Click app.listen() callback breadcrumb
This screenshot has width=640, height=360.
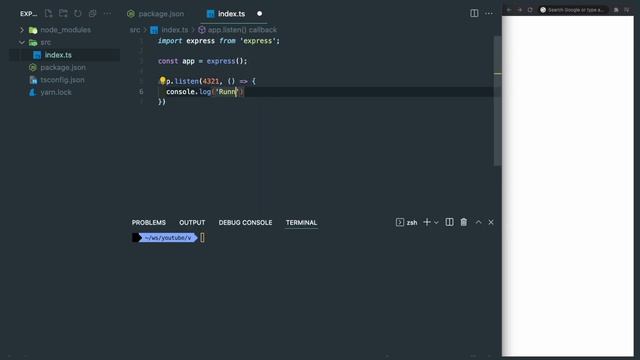(x=242, y=30)
